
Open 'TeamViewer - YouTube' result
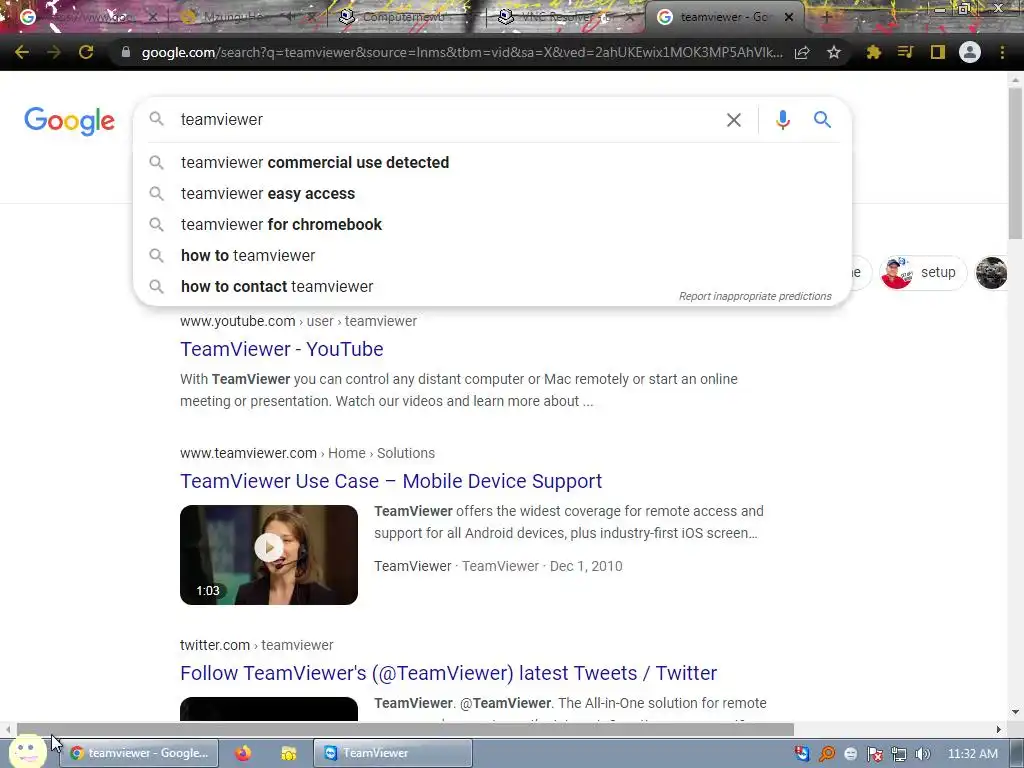[x=281, y=349]
